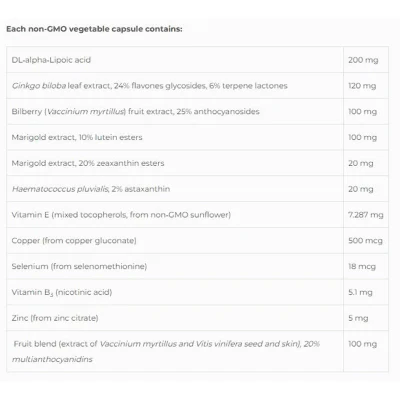Click the Fruit blend multianthocyanidins row
The width and height of the screenshot is (400, 400).
click(197, 351)
